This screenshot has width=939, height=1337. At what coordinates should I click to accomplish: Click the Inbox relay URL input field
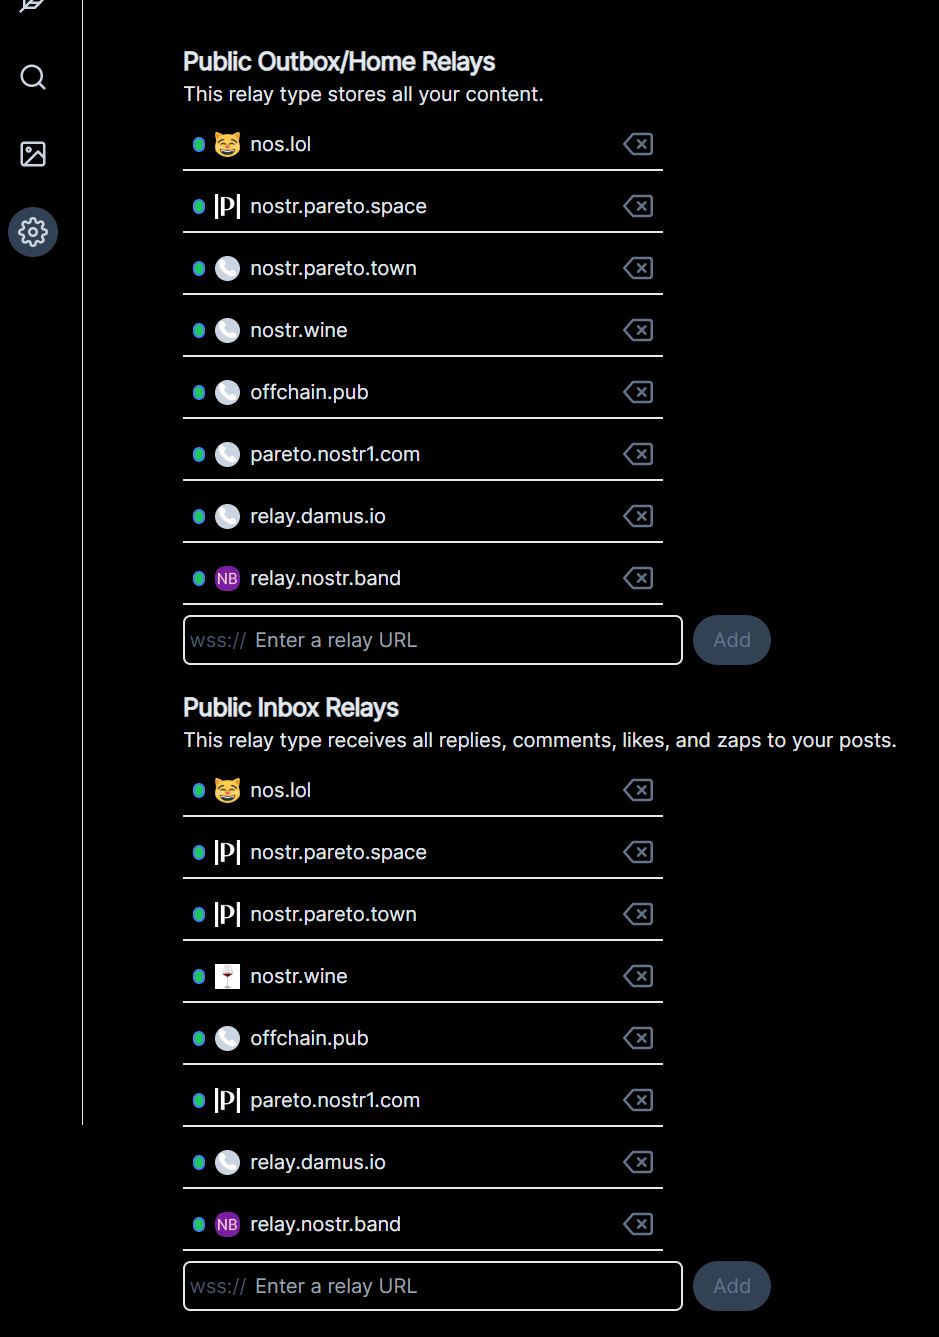click(433, 1286)
